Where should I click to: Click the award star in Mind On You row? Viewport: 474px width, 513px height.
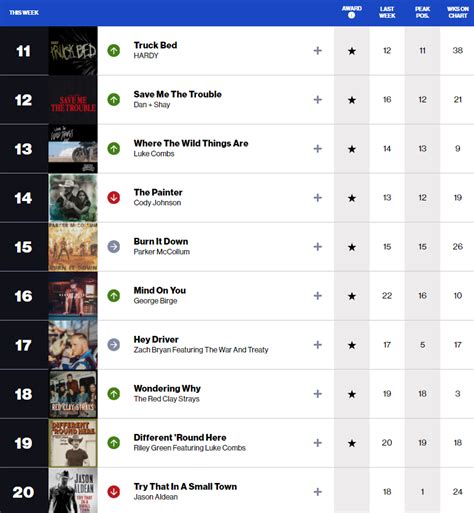(x=352, y=296)
